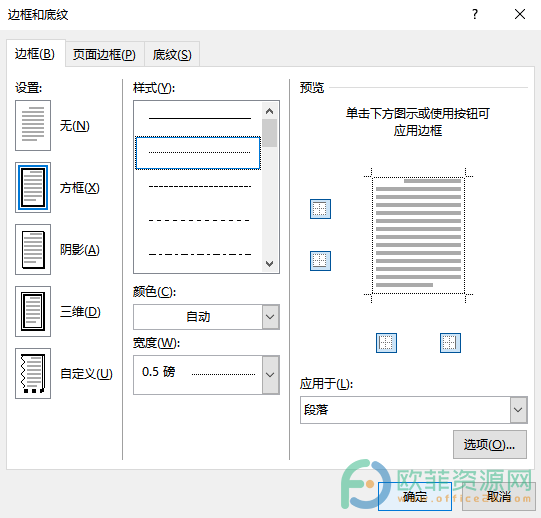541x518 pixels.
Task: Click the help question mark icon
Action: click(475, 14)
